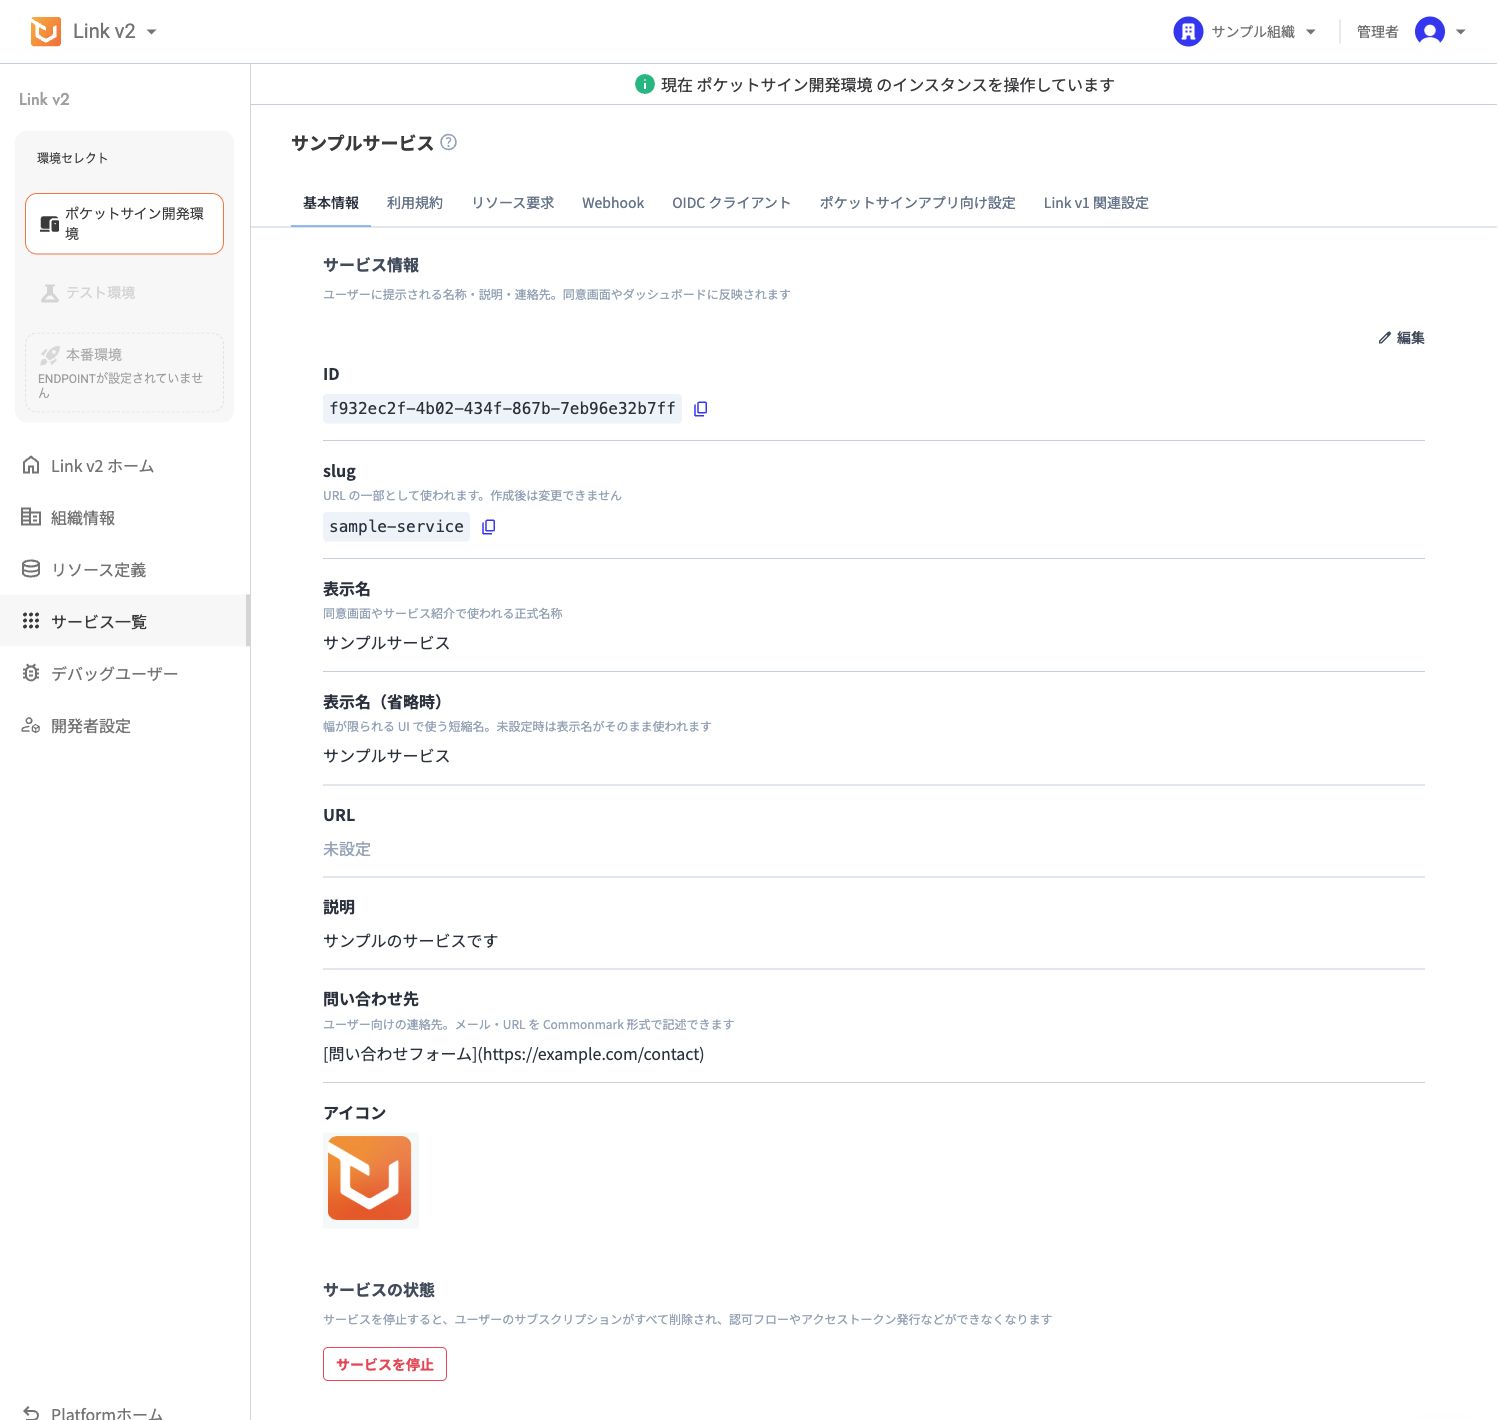The height and width of the screenshot is (1420, 1498).
Task: Open the user account dropdown arrow
Action: pos(1461,32)
